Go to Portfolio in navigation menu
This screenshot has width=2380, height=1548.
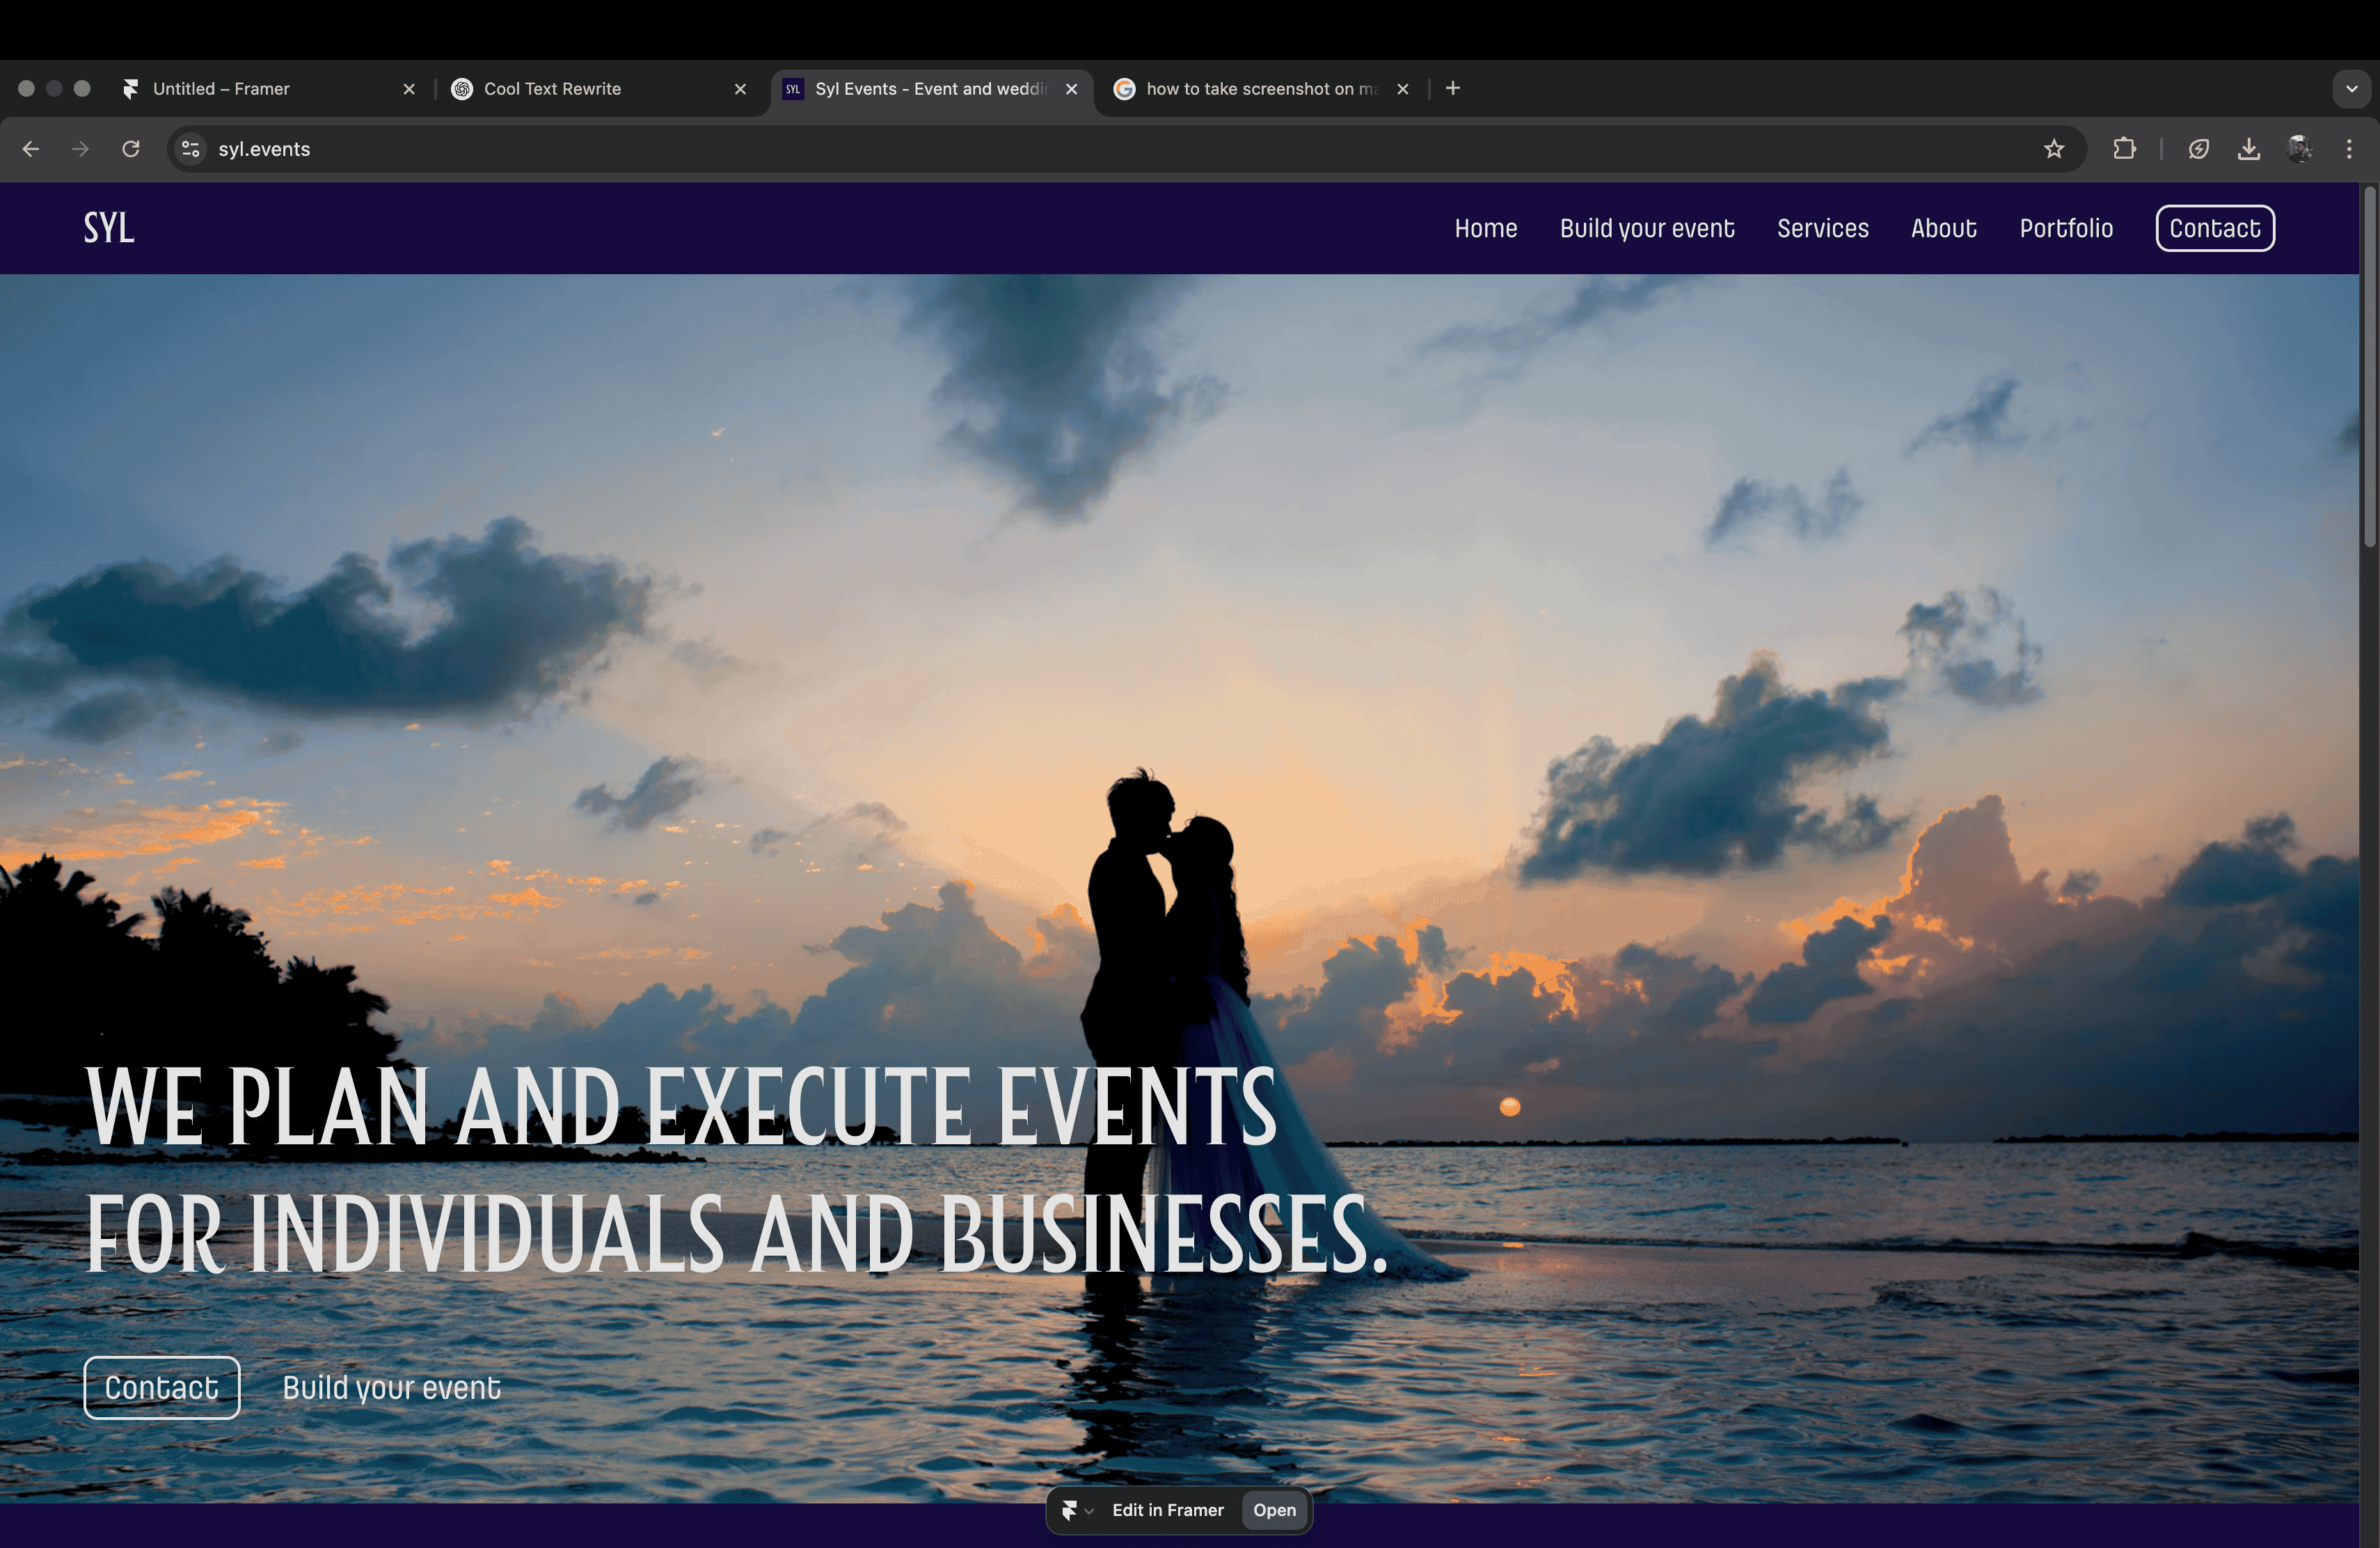point(2066,229)
